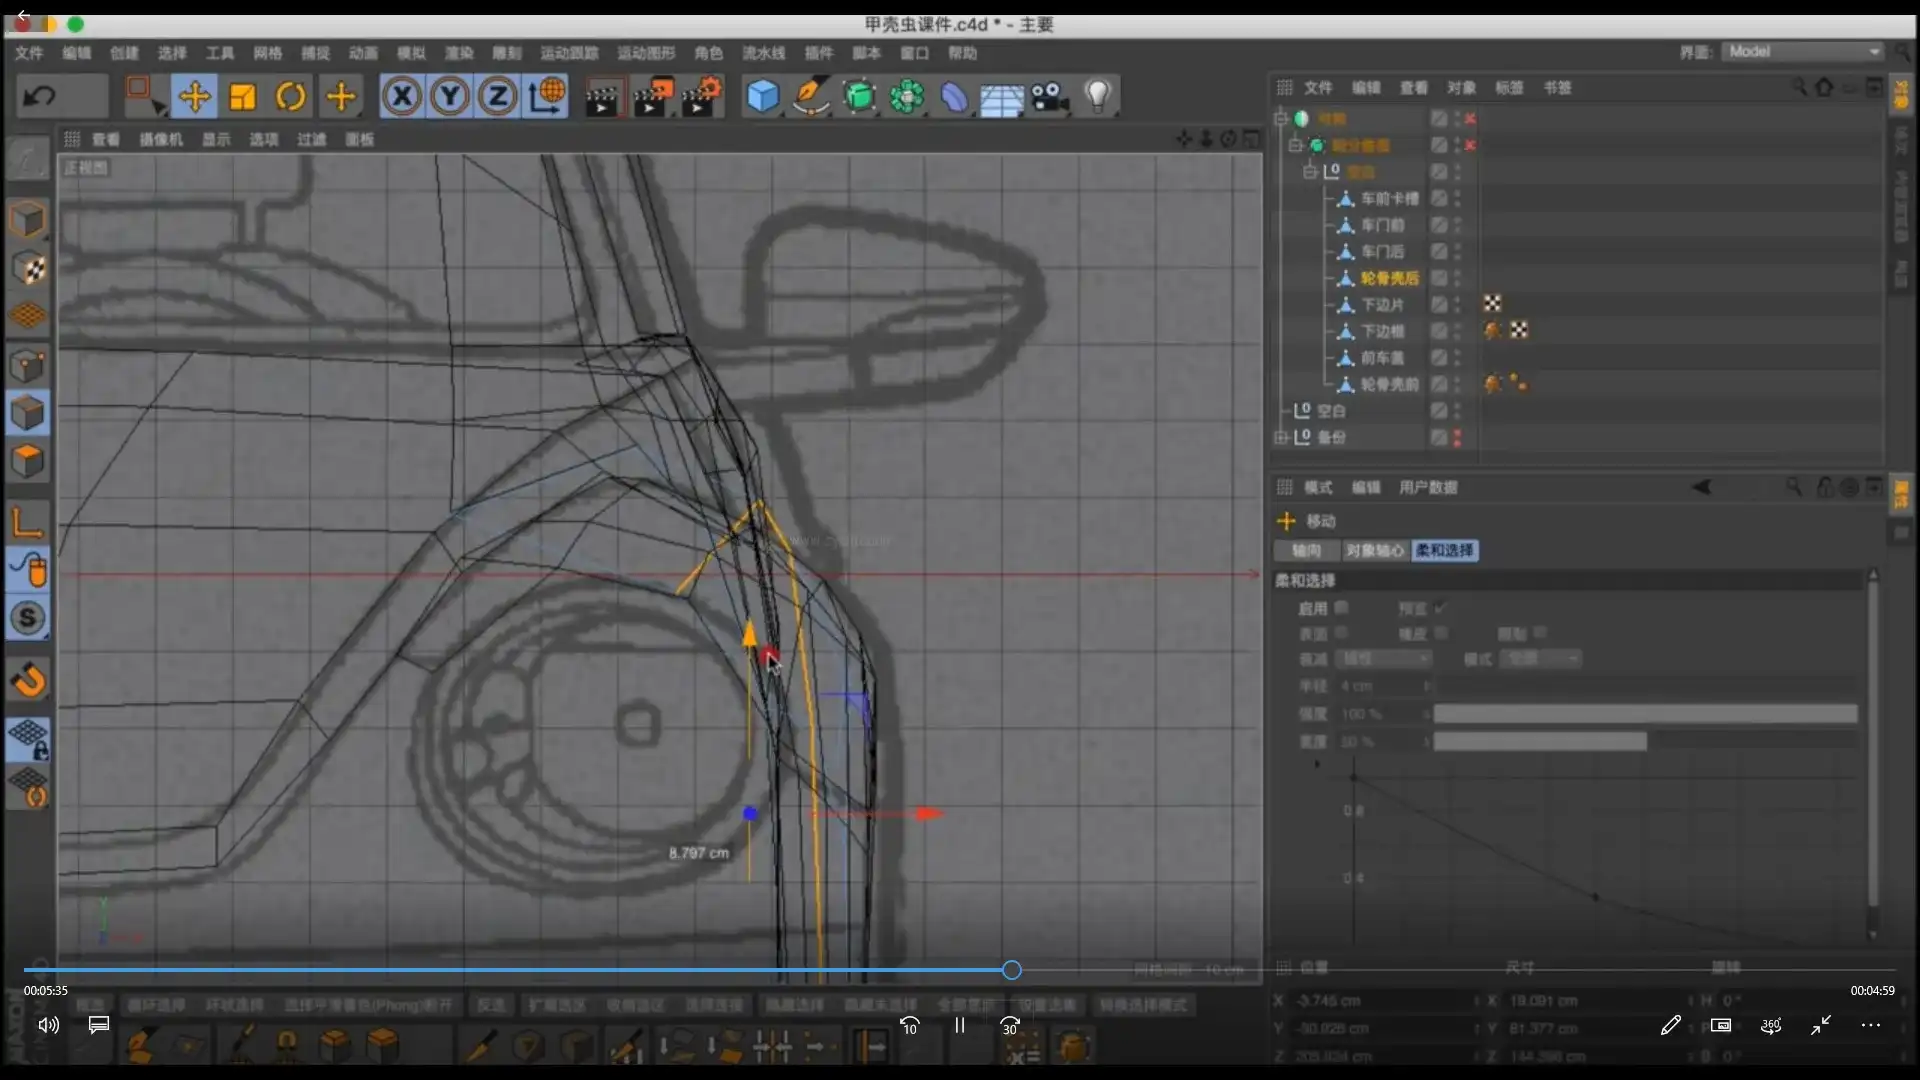Image resolution: width=1920 pixels, height=1080 pixels.
Task: Enable the 启用 checkbox for soft selection
Action: tap(1341, 607)
